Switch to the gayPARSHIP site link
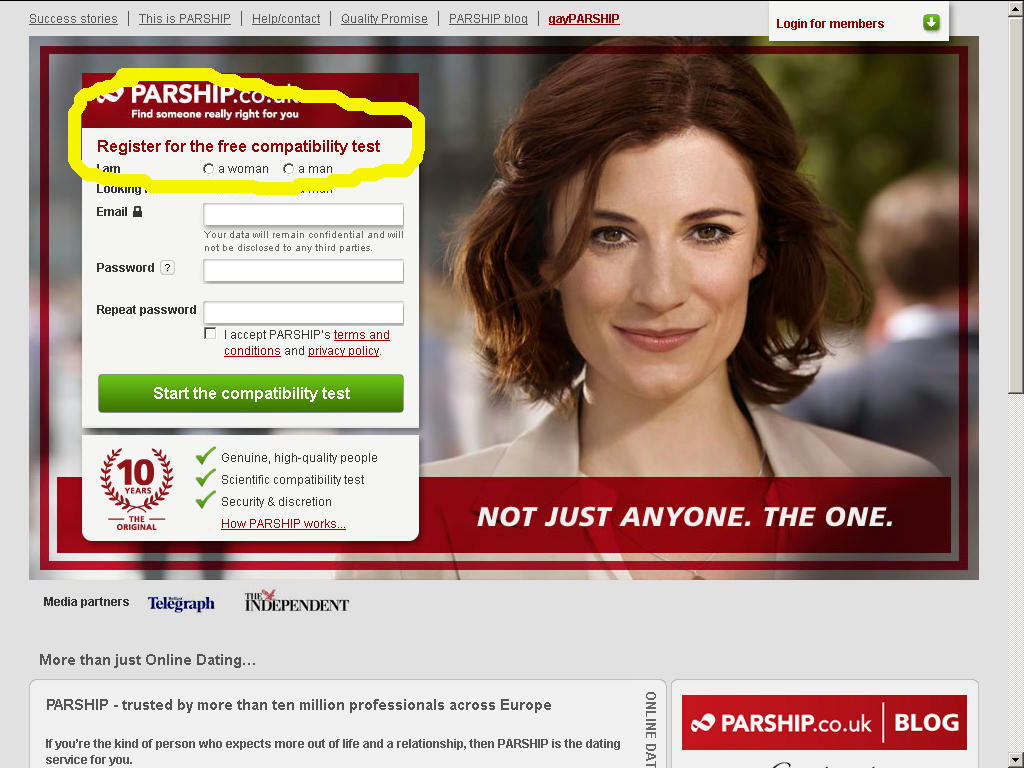This screenshot has width=1024, height=768. coord(584,19)
